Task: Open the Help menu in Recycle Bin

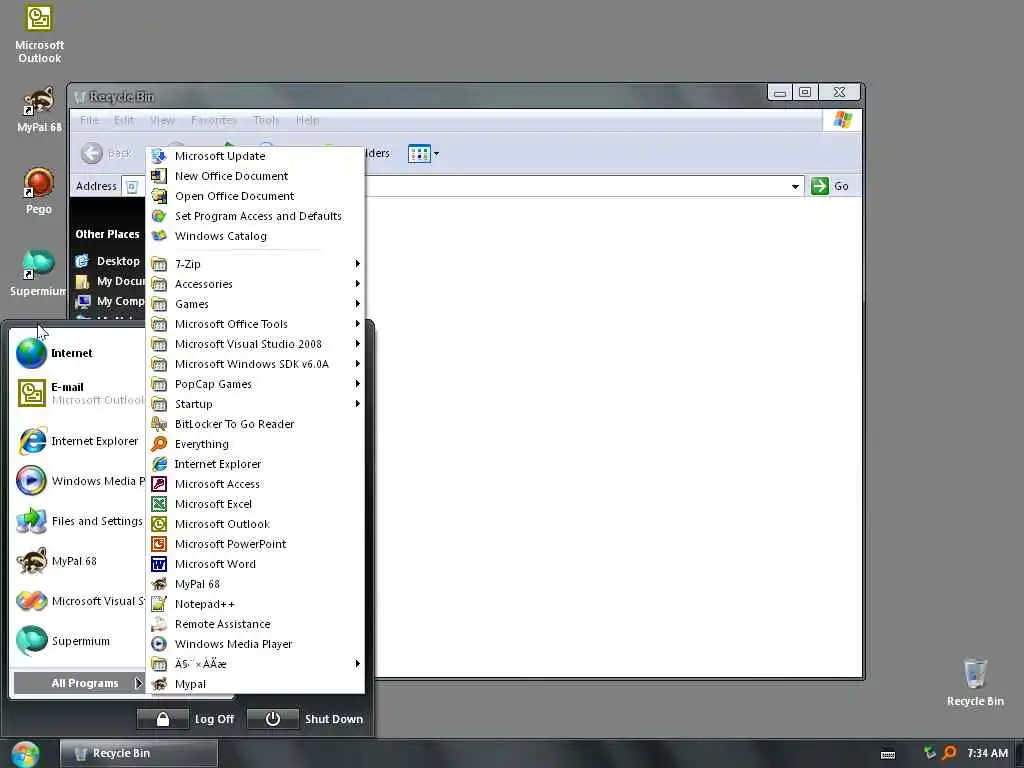Action: click(x=308, y=120)
